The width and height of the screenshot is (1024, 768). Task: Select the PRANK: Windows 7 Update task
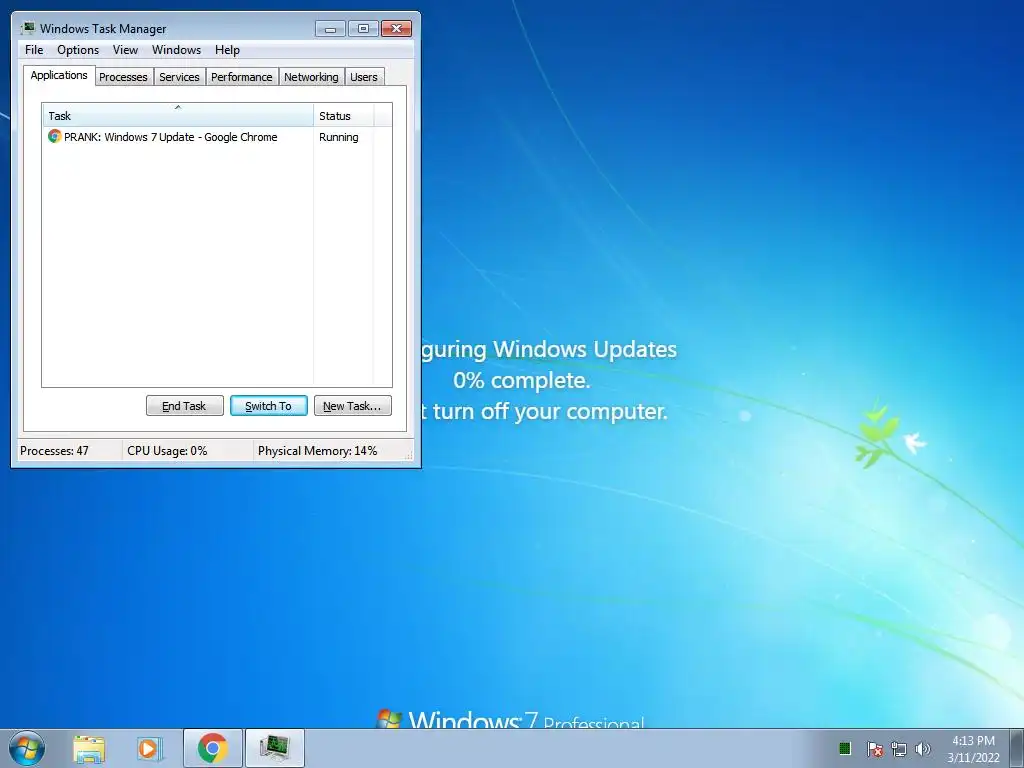pyautogui.click(x=170, y=137)
